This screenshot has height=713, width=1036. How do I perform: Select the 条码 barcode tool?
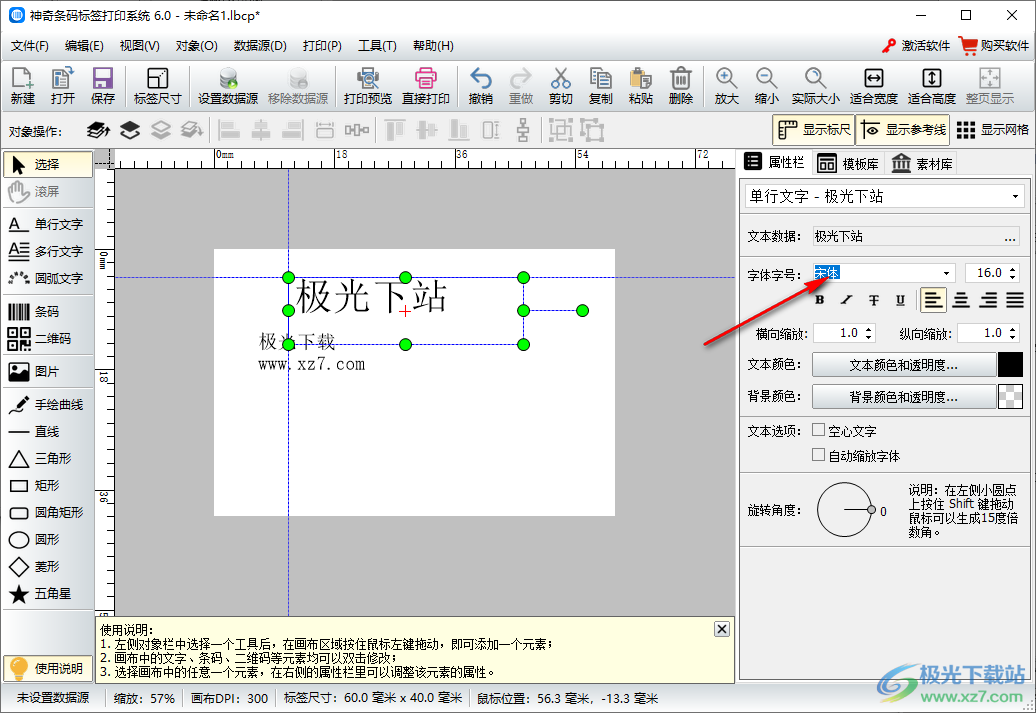(48, 311)
